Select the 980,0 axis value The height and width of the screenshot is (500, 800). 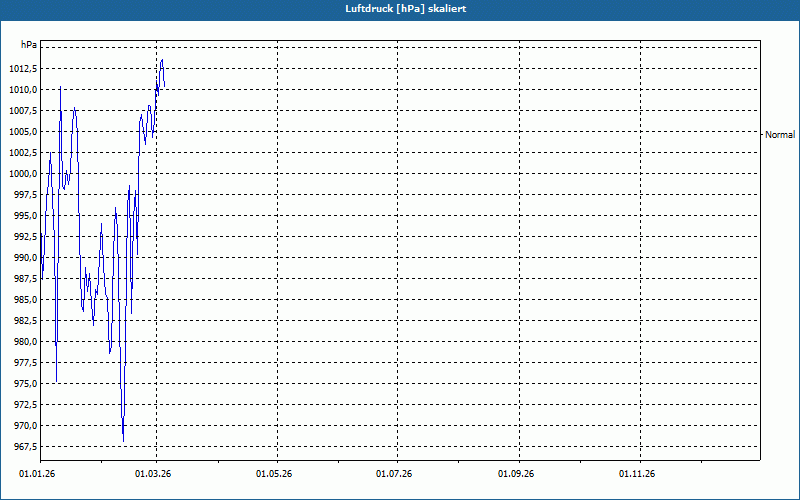(x=25, y=341)
